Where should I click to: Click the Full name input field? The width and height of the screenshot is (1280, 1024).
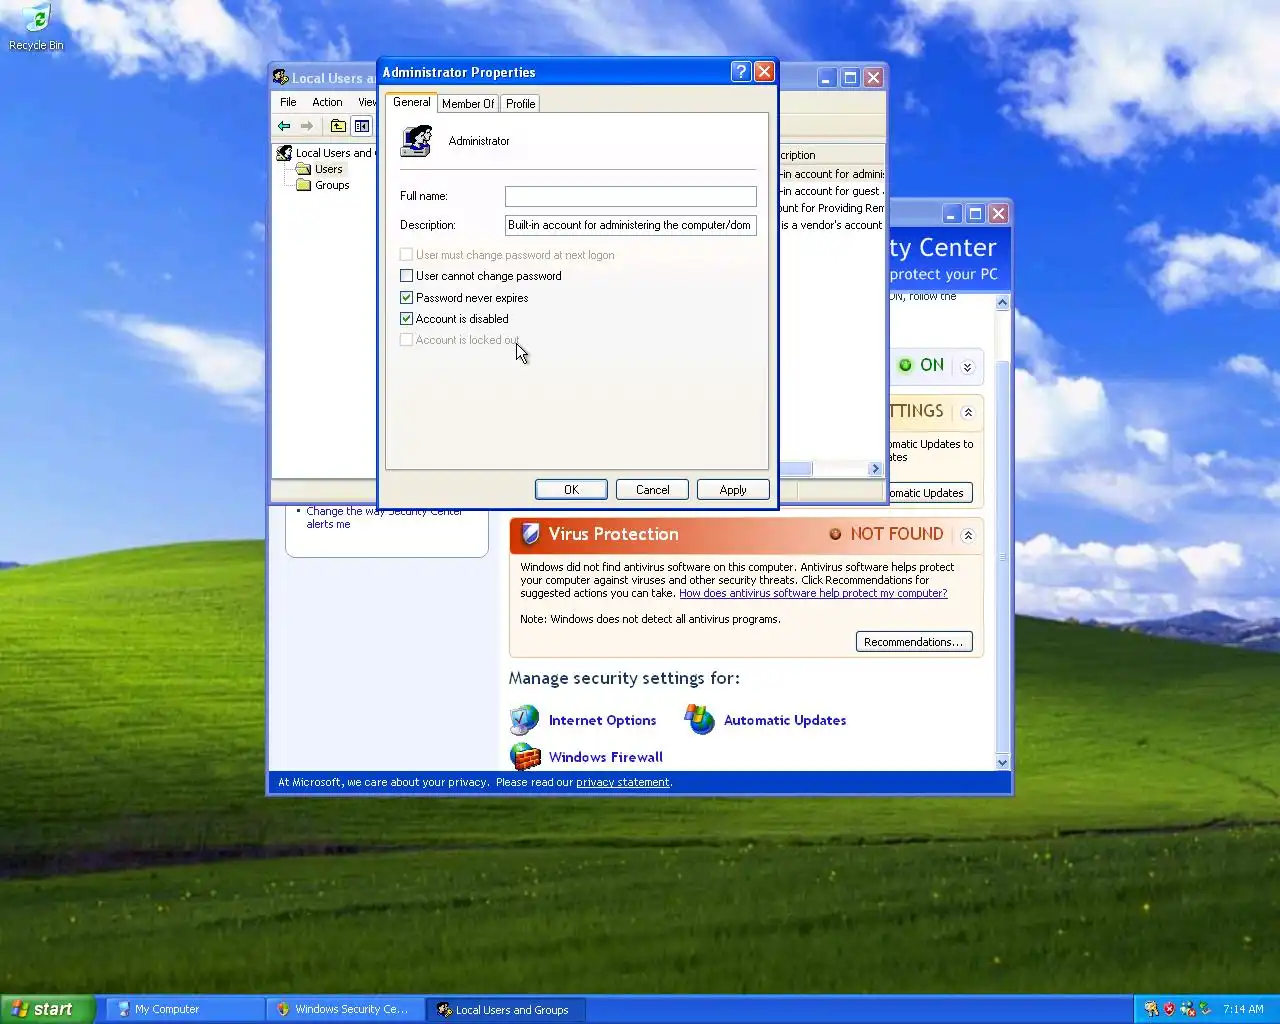630,196
